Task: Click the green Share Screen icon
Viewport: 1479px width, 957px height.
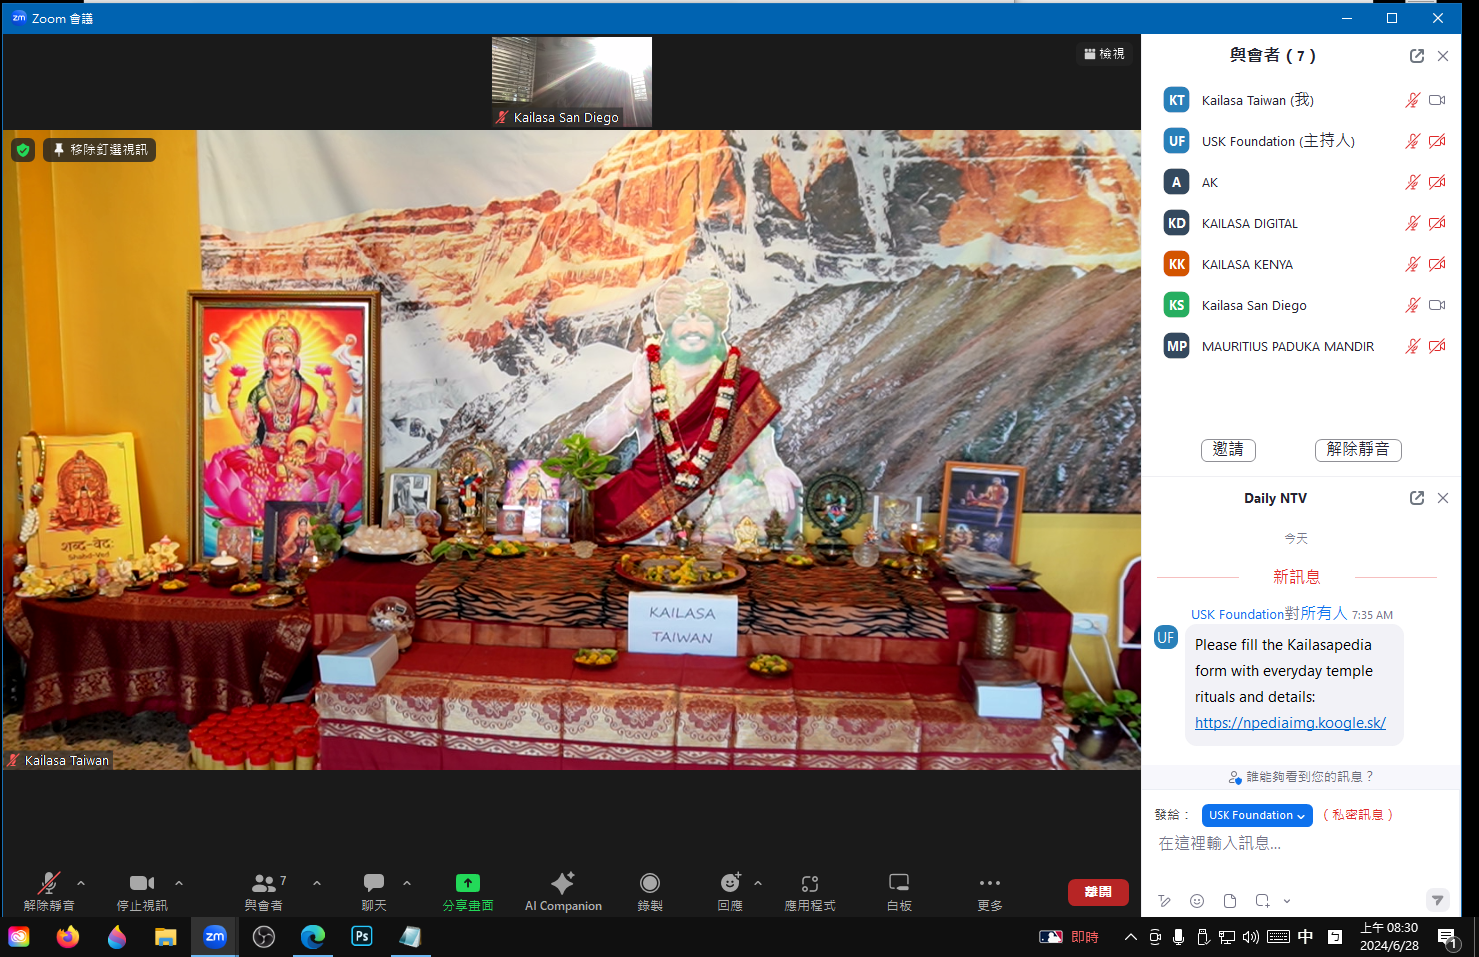Action: [467, 883]
